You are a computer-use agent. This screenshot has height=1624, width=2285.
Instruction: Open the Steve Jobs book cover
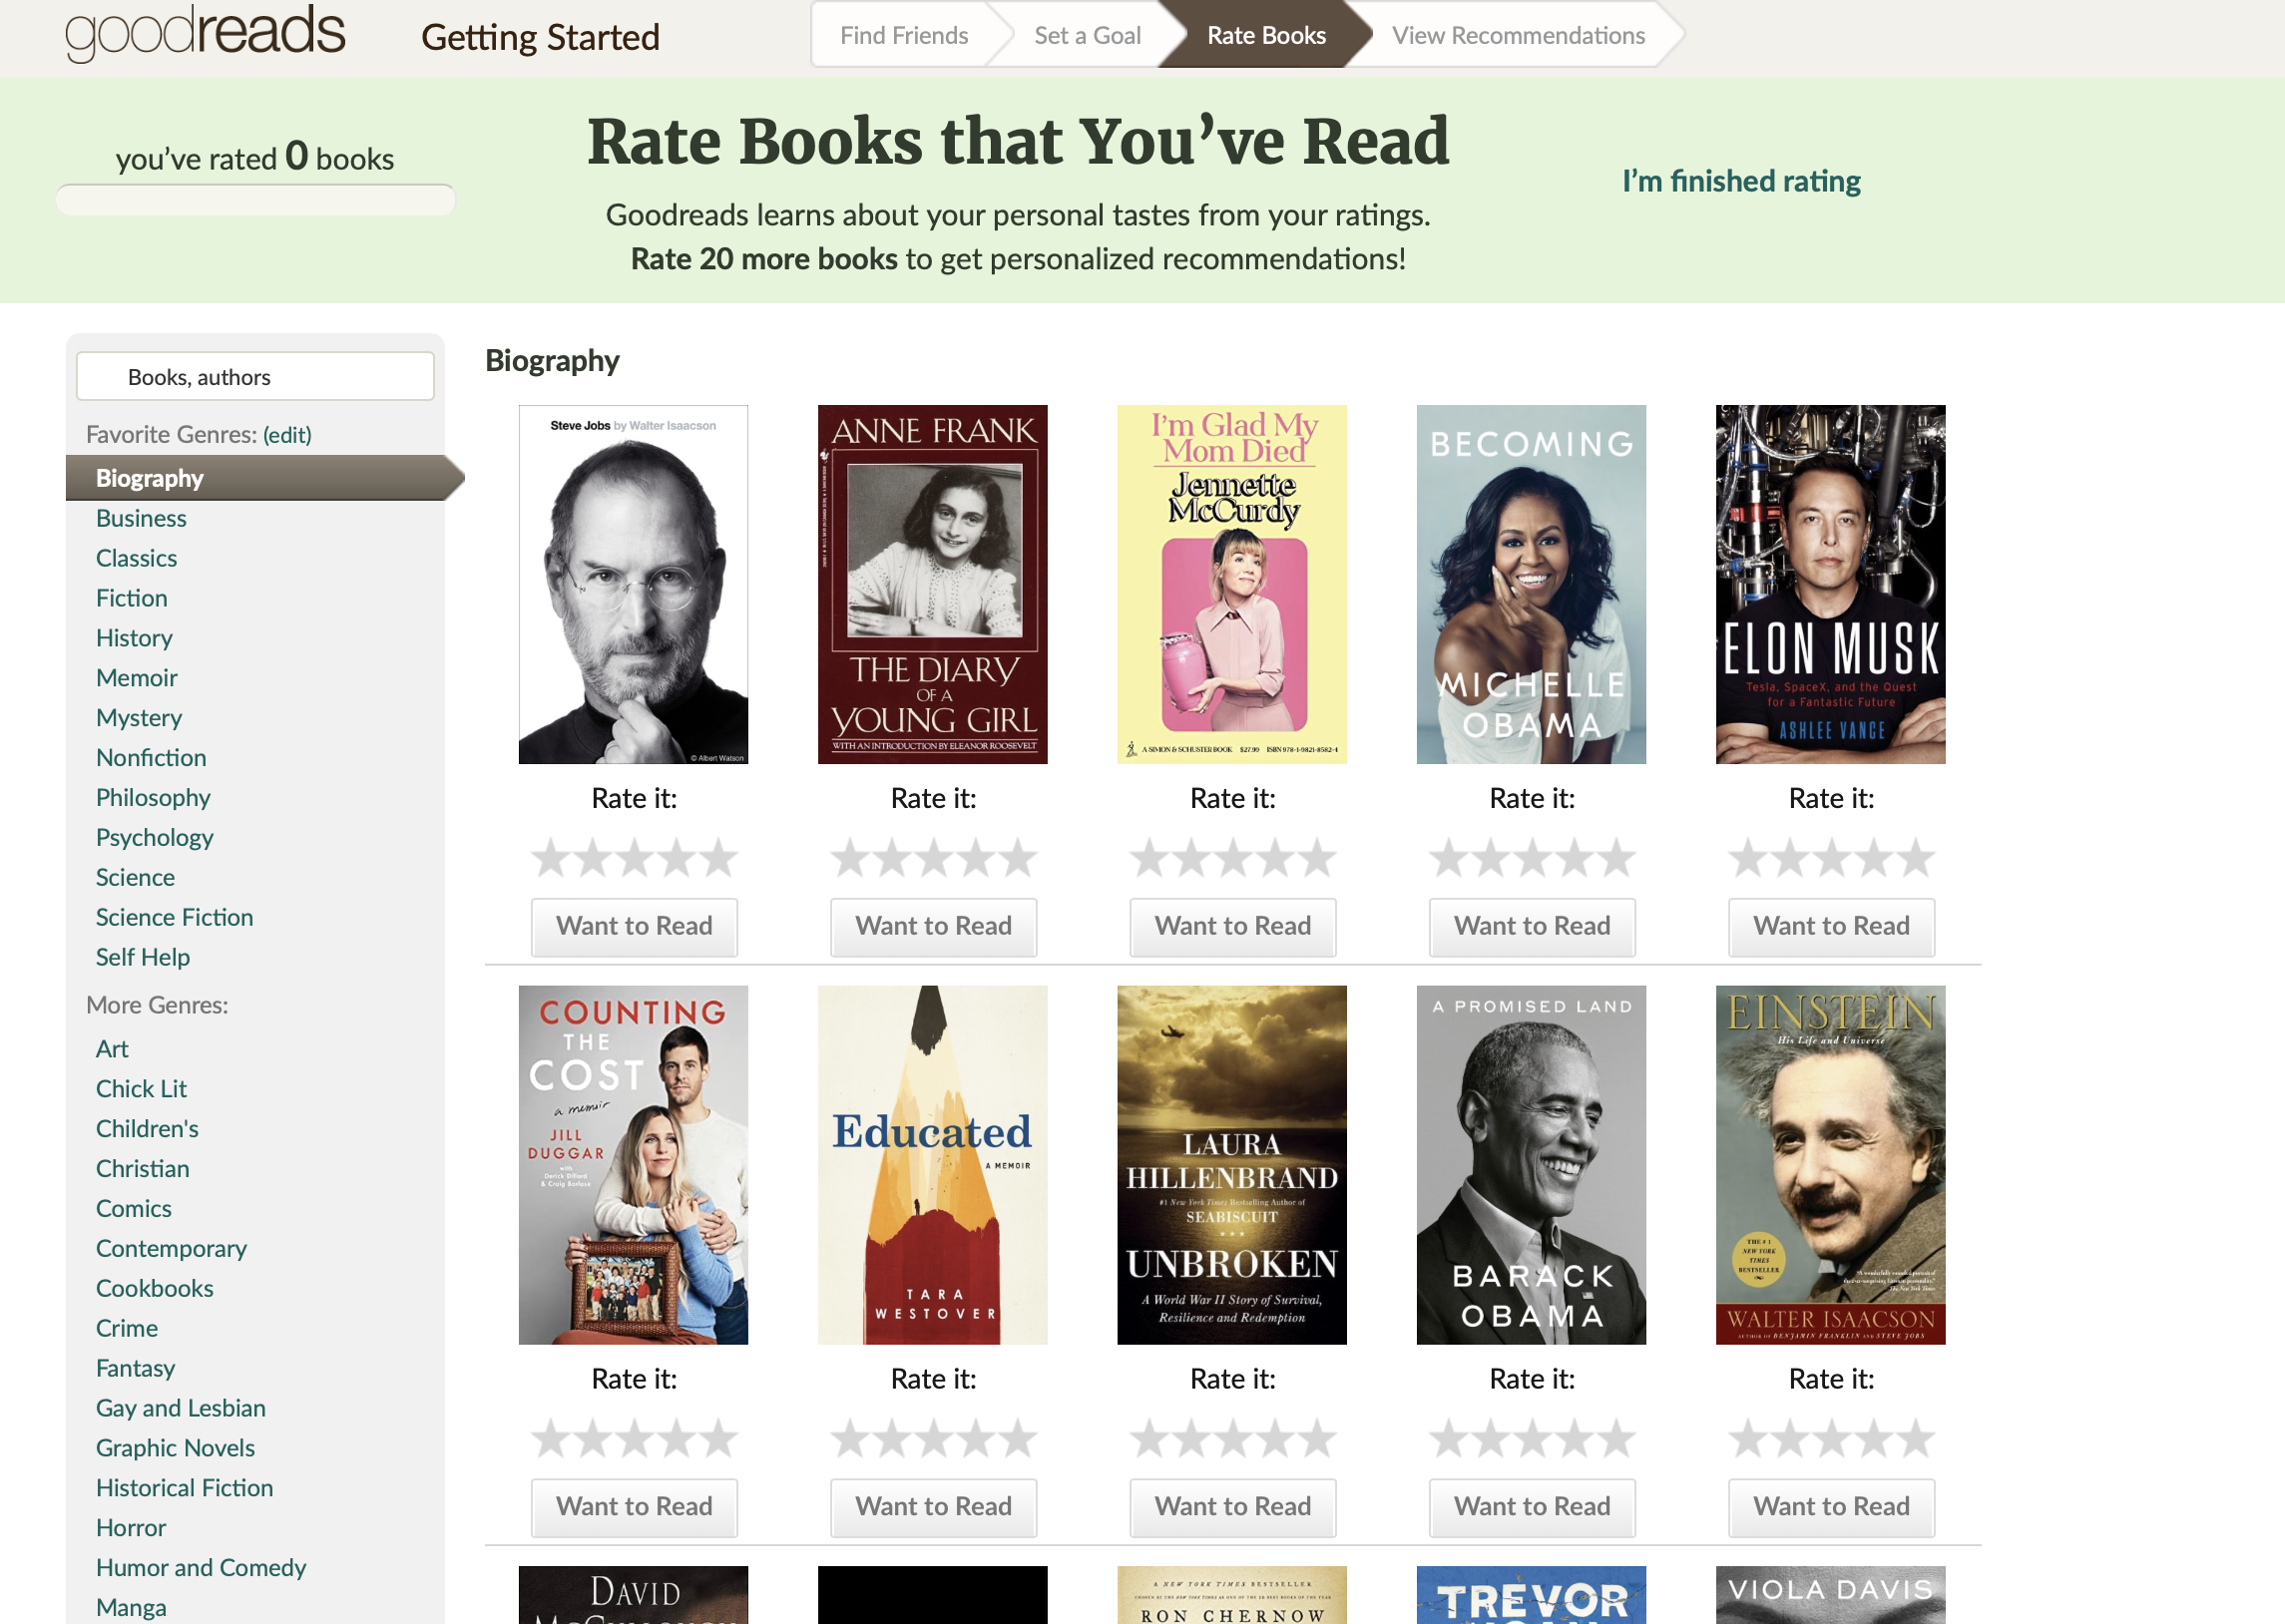(633, 584)
